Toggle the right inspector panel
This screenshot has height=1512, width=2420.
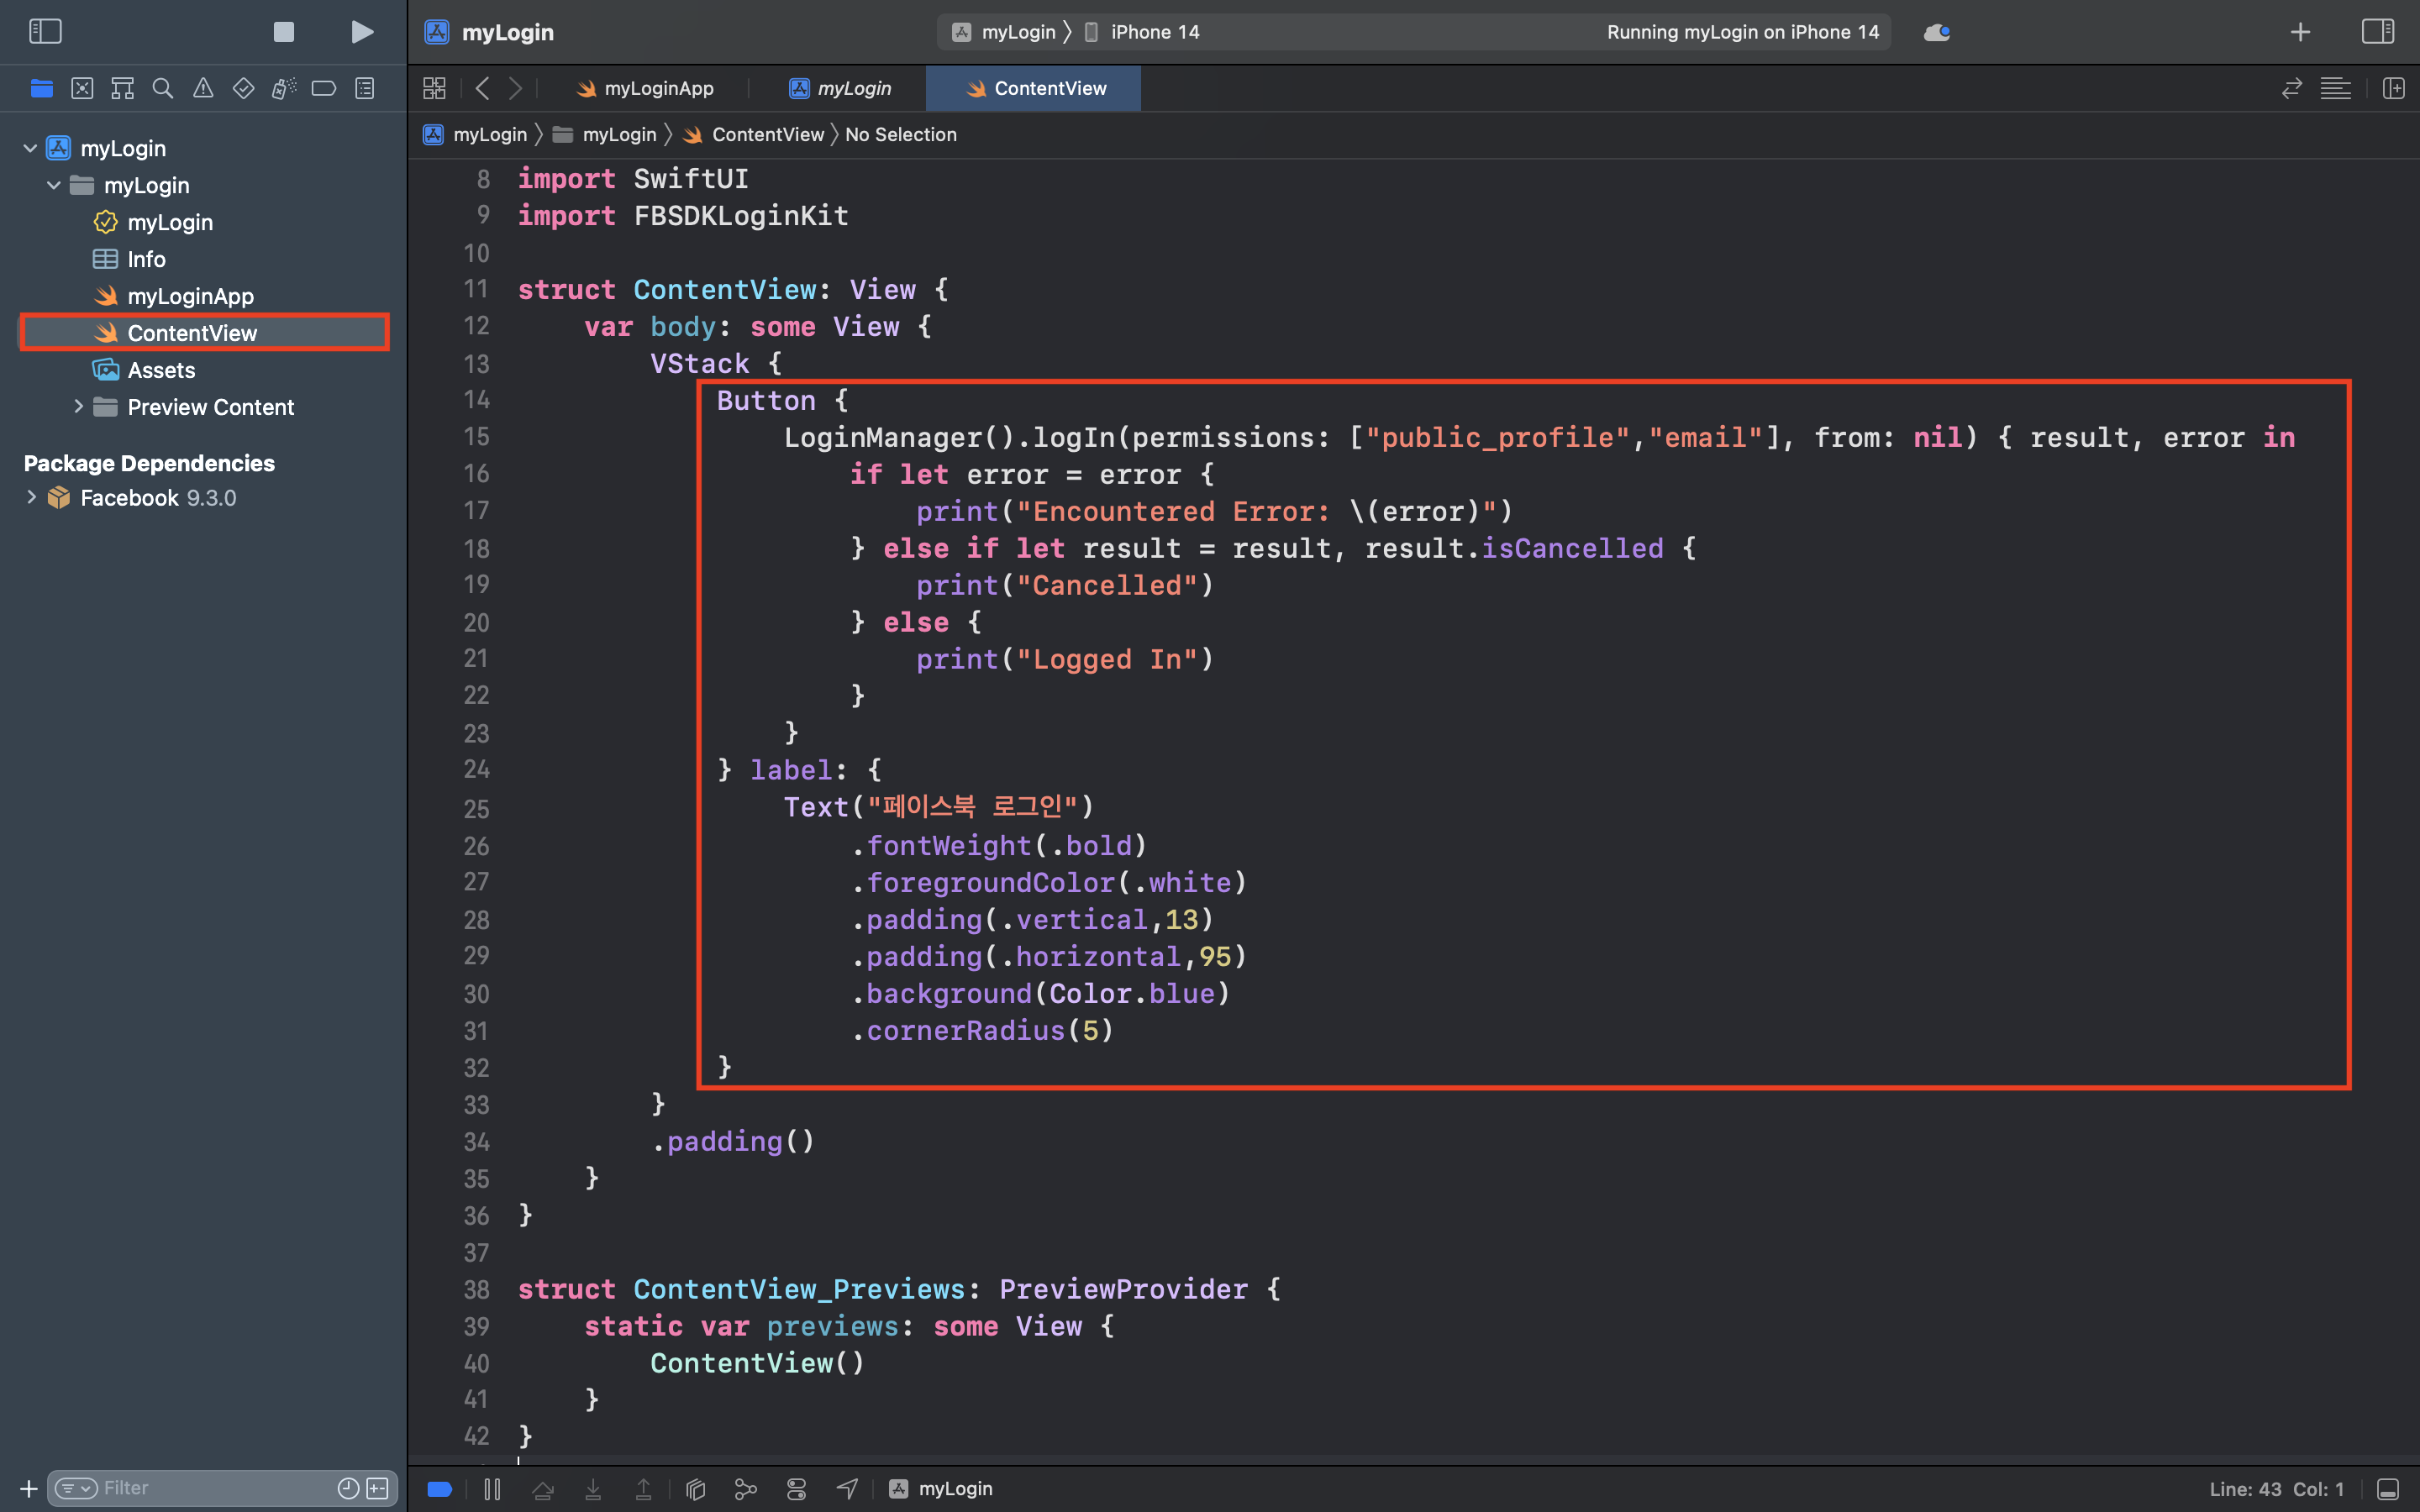[x=2377, y=32]
